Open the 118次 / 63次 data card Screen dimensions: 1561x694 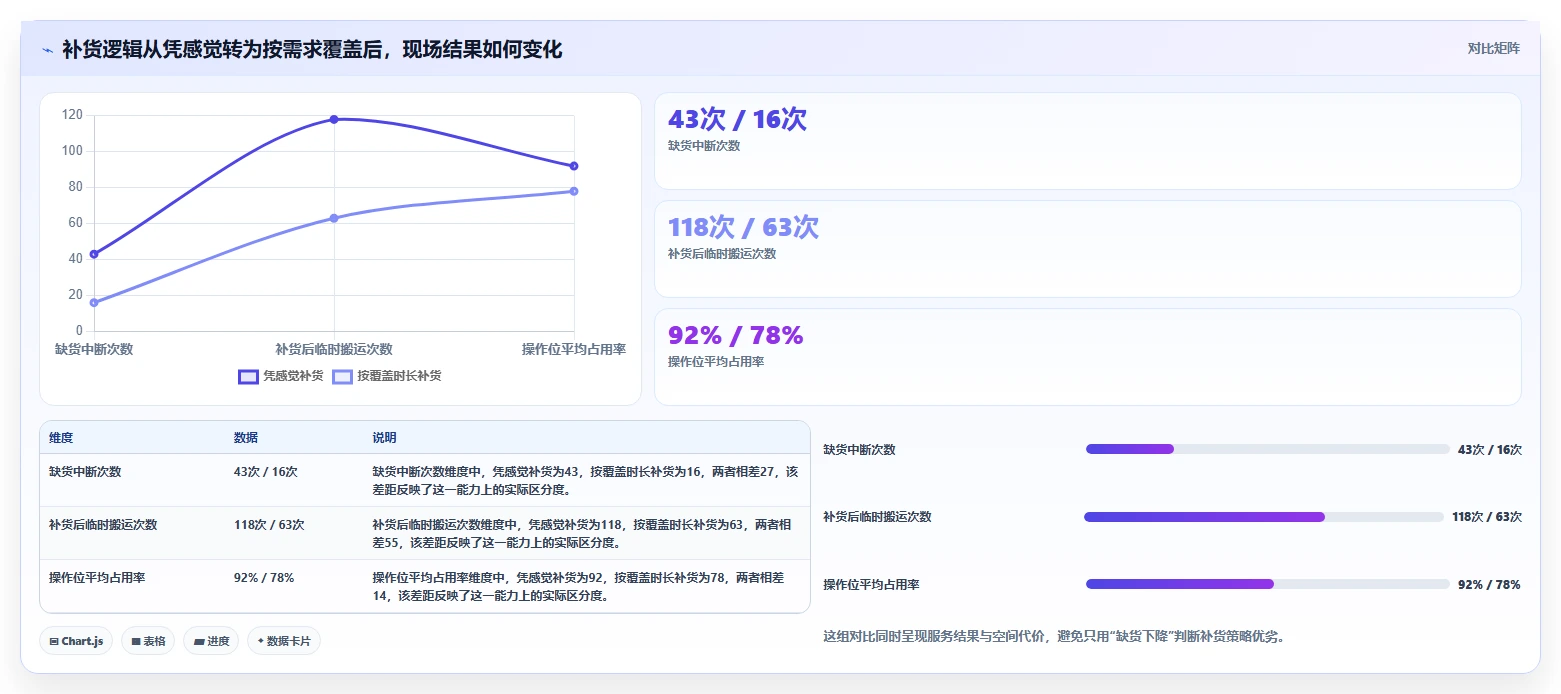(x=1087, y=249)
